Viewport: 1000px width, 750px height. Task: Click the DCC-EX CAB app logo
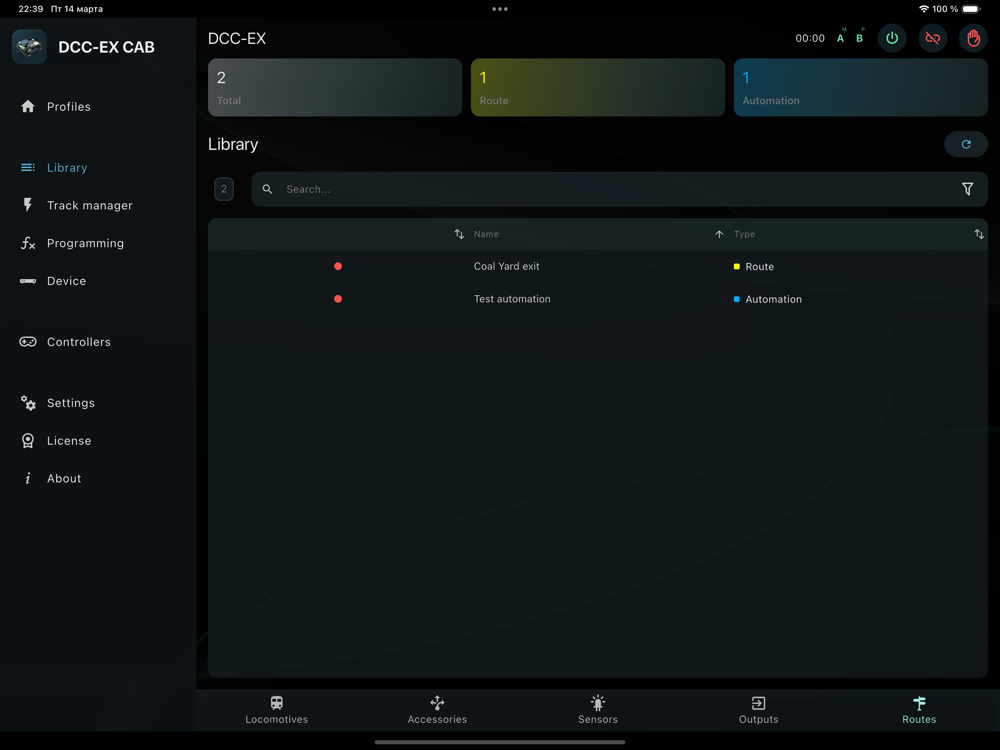coord(29,47)
